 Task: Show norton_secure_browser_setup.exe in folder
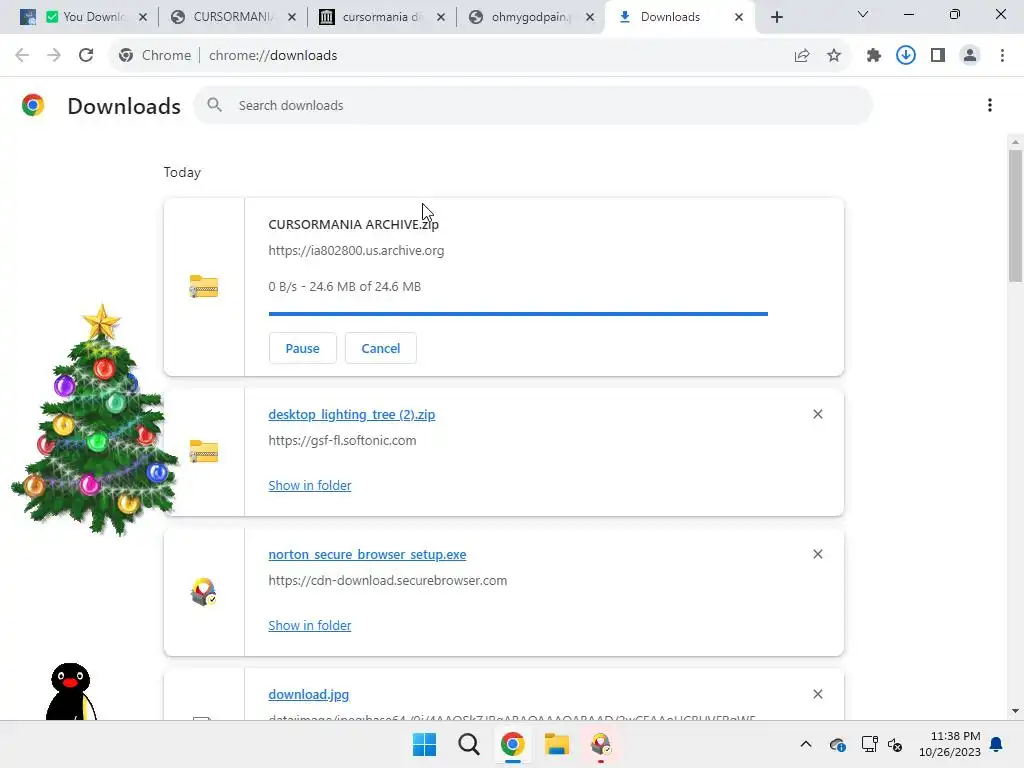pos(310,625)
